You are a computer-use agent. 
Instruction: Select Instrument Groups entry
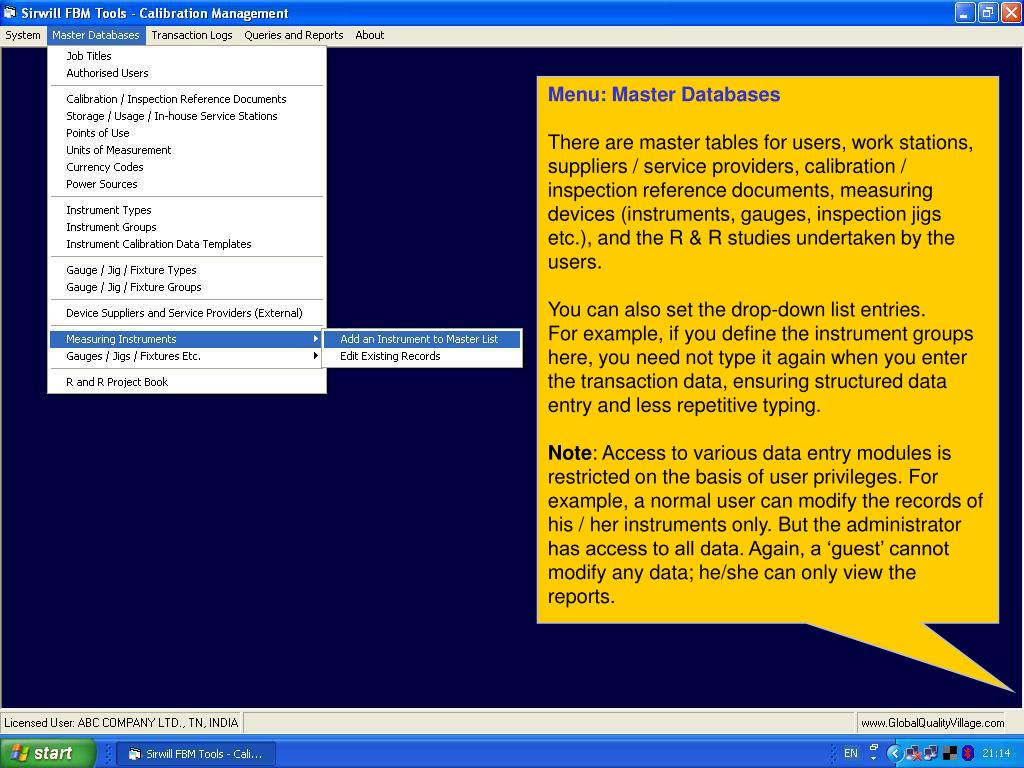click(187, 227)
